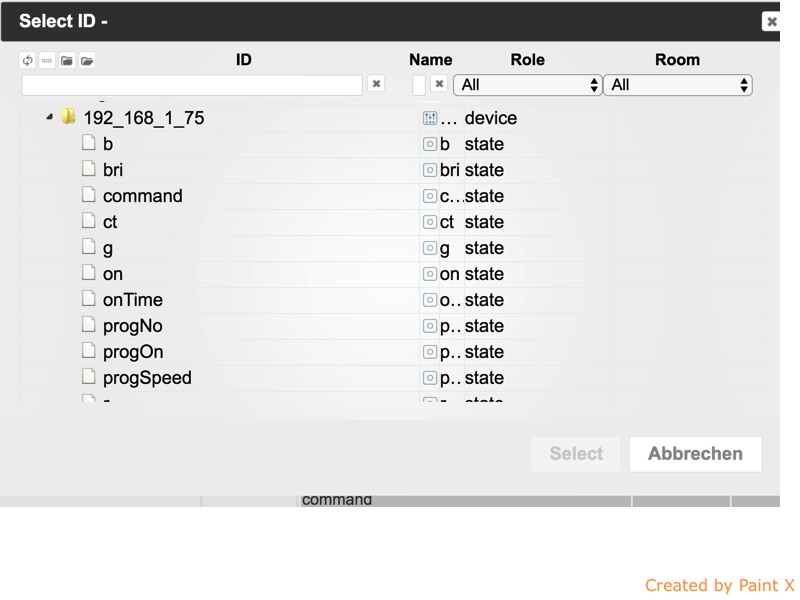This screenshot has width=800, height=600.
Task: Click the state icon in the bri row
Action: pos(430,170)
